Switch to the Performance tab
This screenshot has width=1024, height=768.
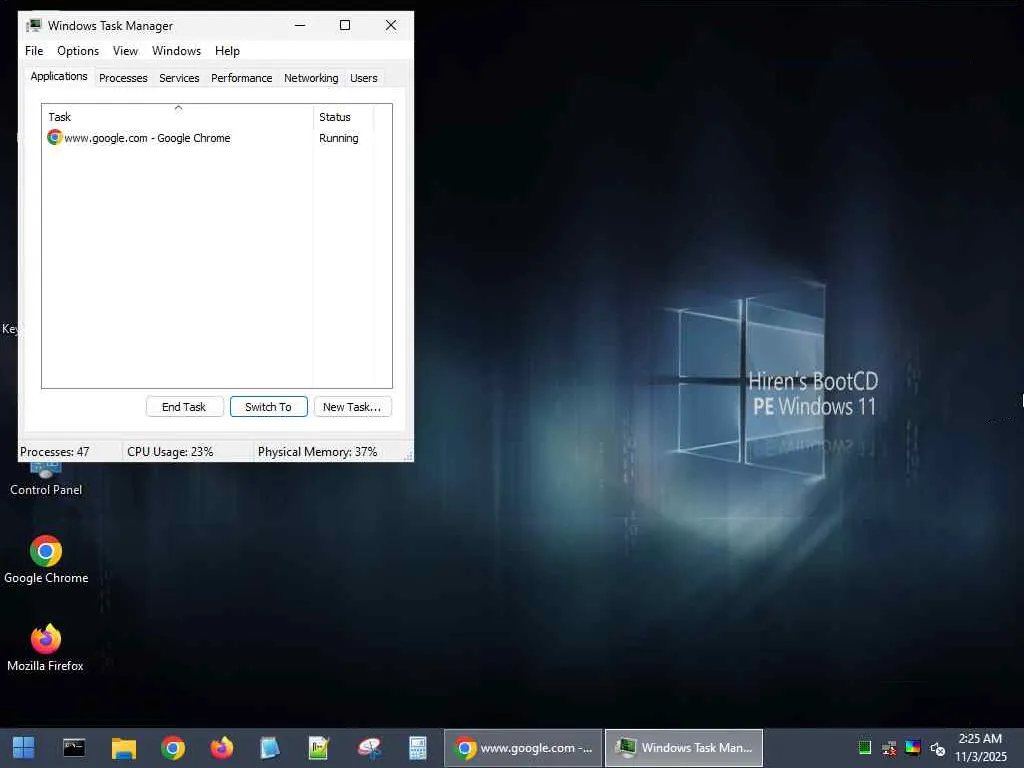[242, 78]
